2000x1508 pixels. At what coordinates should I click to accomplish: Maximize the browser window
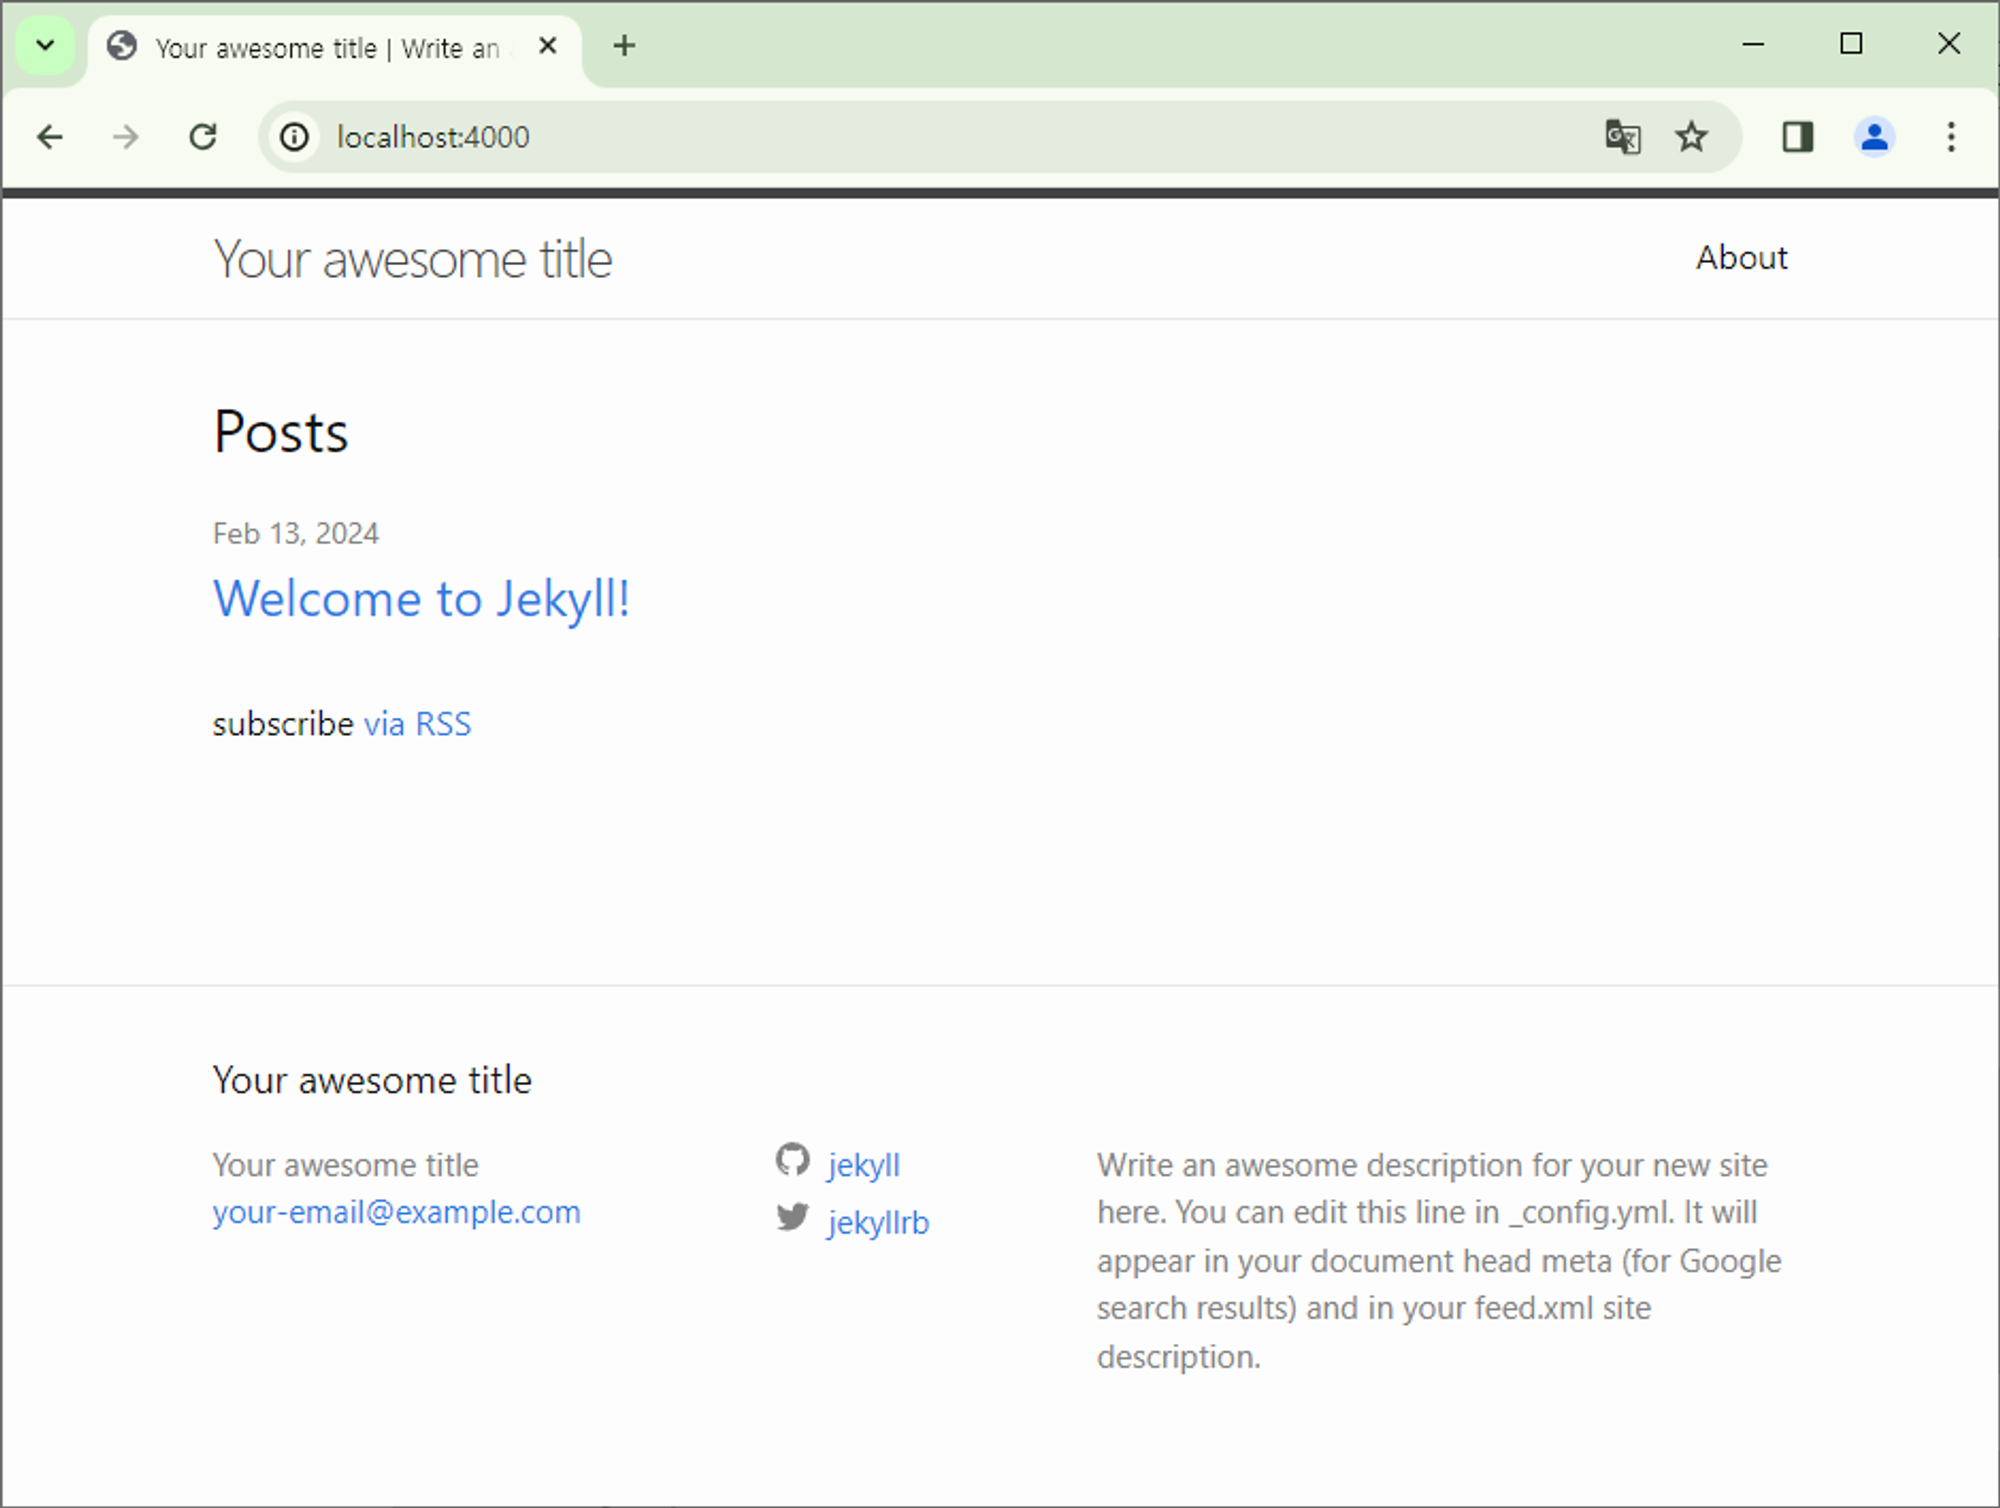tap(1851, 44)
